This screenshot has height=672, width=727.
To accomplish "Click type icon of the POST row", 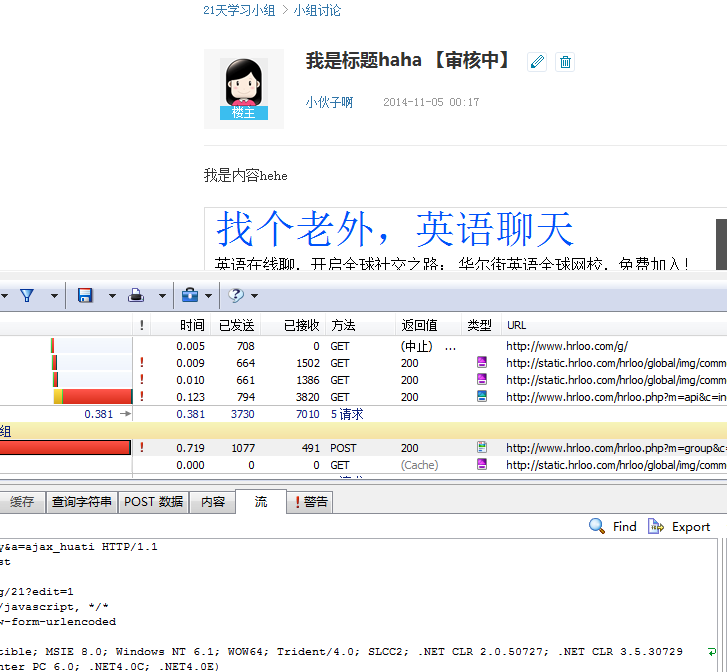I will click(x=482, y=447).
